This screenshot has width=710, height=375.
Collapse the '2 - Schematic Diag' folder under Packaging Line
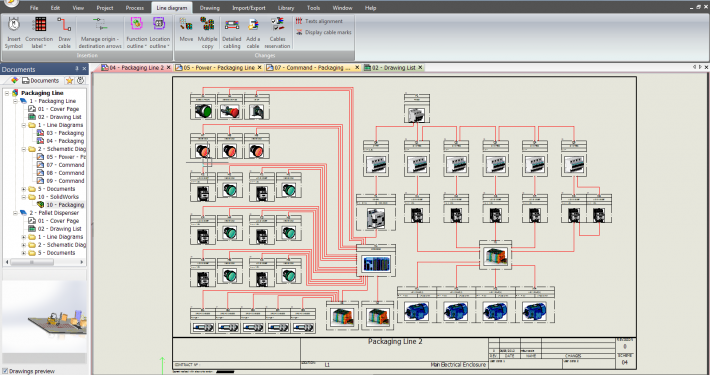tap(24, 149)
